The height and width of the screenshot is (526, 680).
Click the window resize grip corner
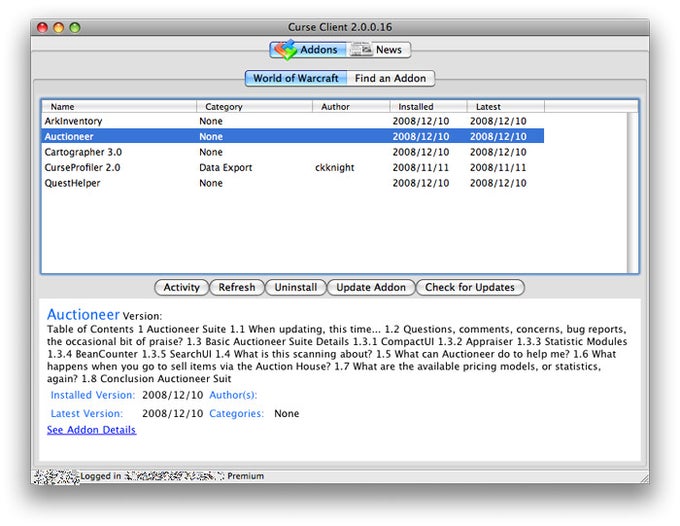[644, 477]
